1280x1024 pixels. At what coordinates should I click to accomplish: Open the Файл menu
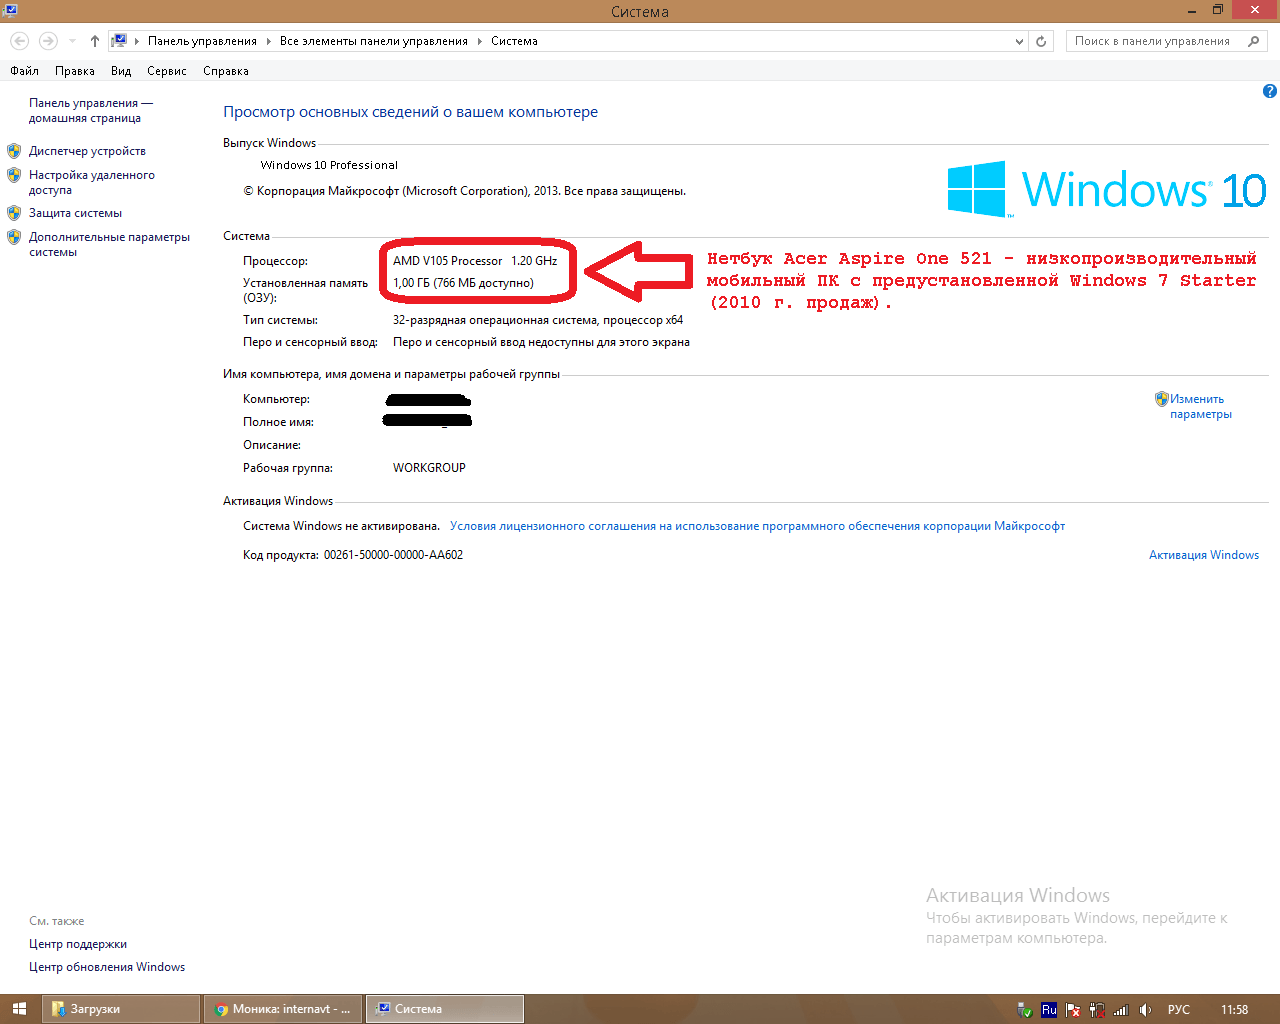pos(24,71)
